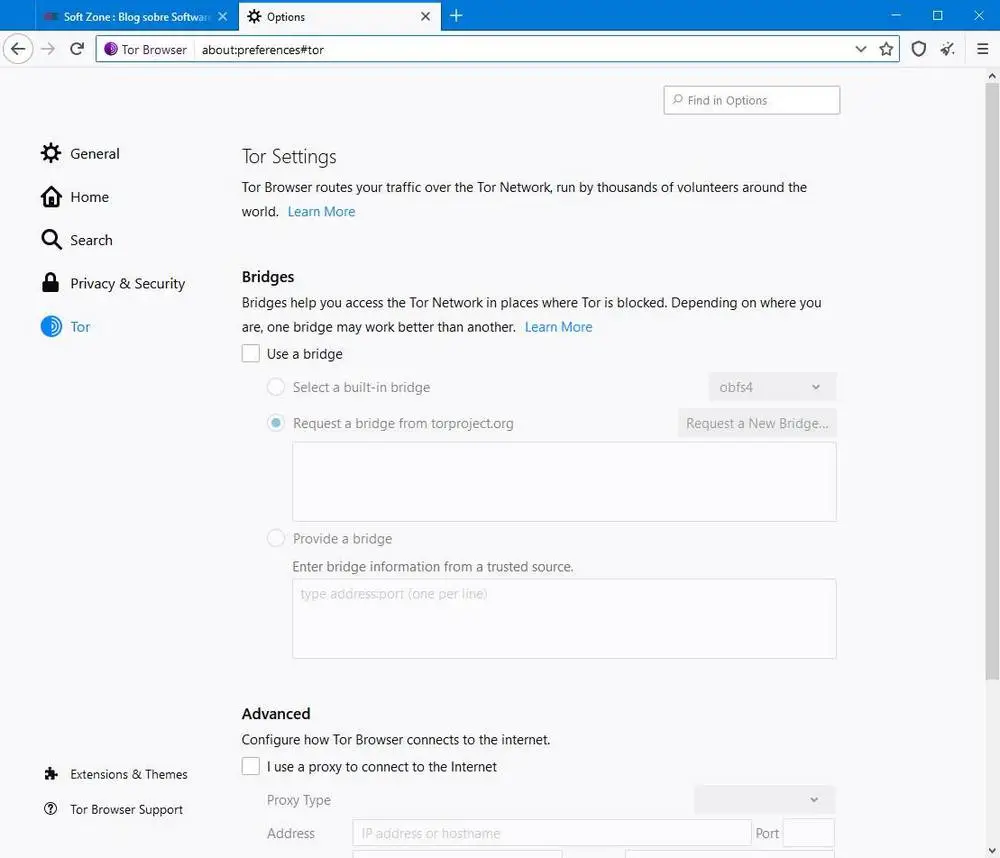Image resolution: width=1000 pixels, height=858 pixels.
Task: Click the house icon next to Home
Action: 51,196
